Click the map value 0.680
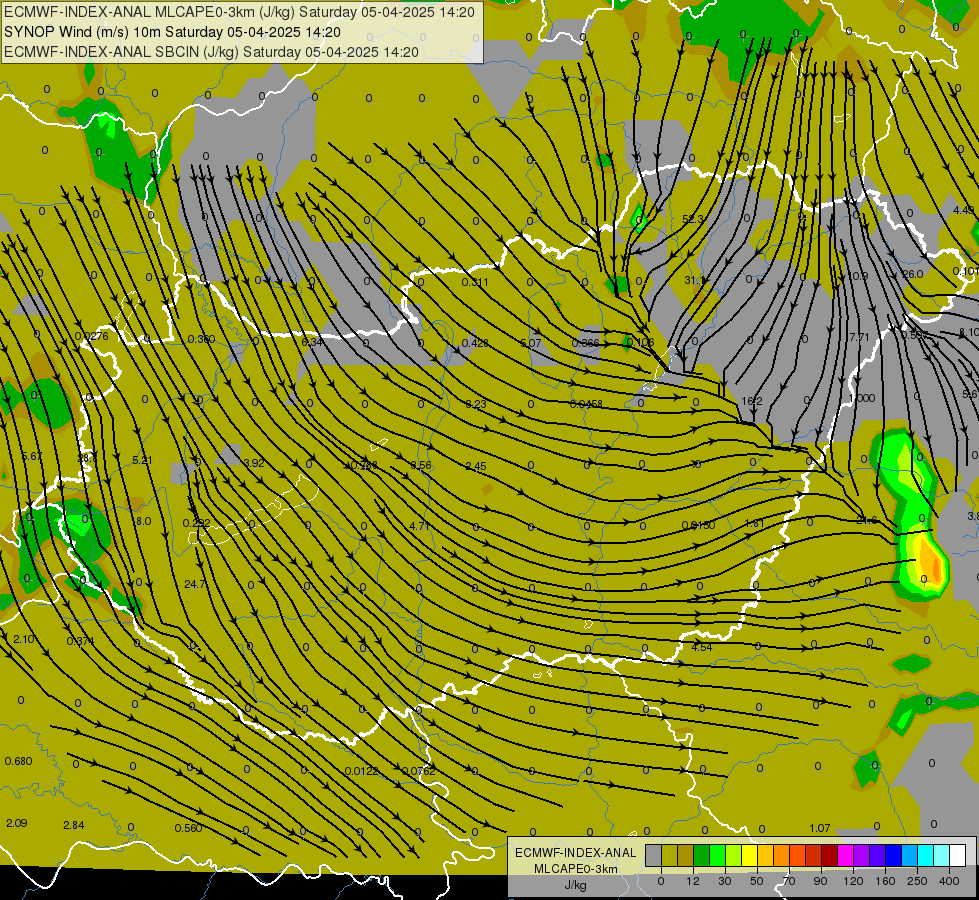This screenshot has width=979, height=900. pyautogui.click(x=18, y=761)
